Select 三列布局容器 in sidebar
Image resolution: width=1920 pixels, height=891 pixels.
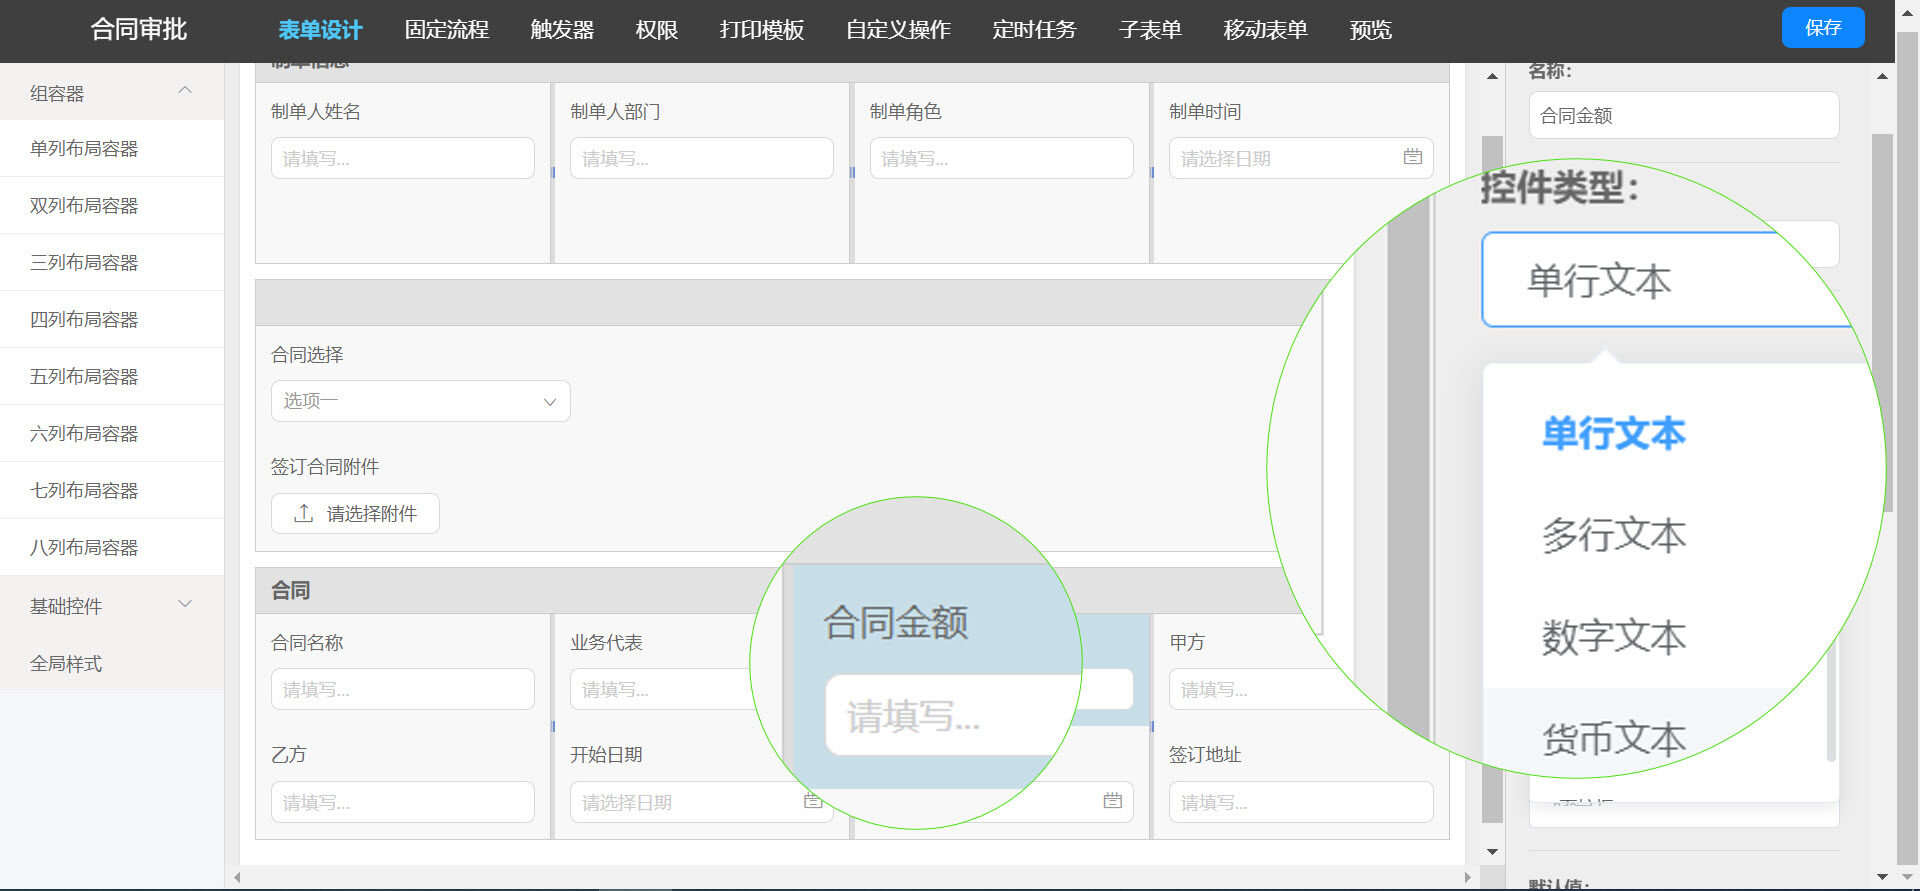(84, 262)
